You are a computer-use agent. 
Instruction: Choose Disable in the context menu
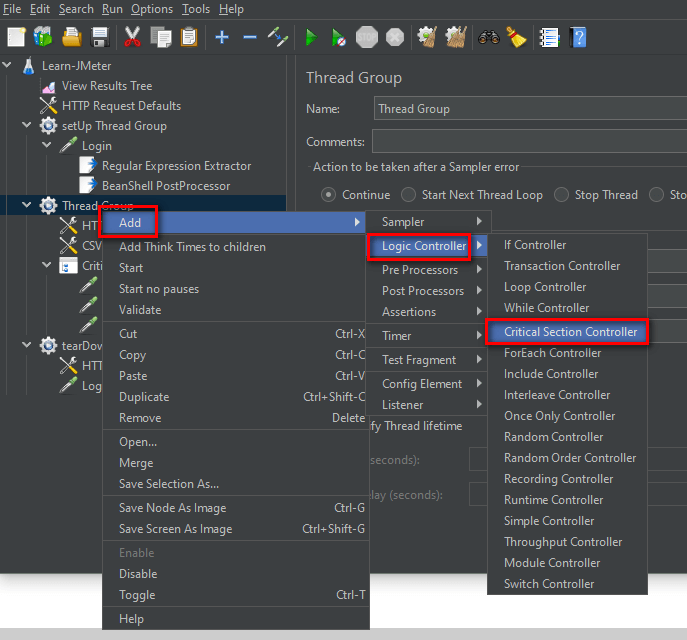point(234,574)
